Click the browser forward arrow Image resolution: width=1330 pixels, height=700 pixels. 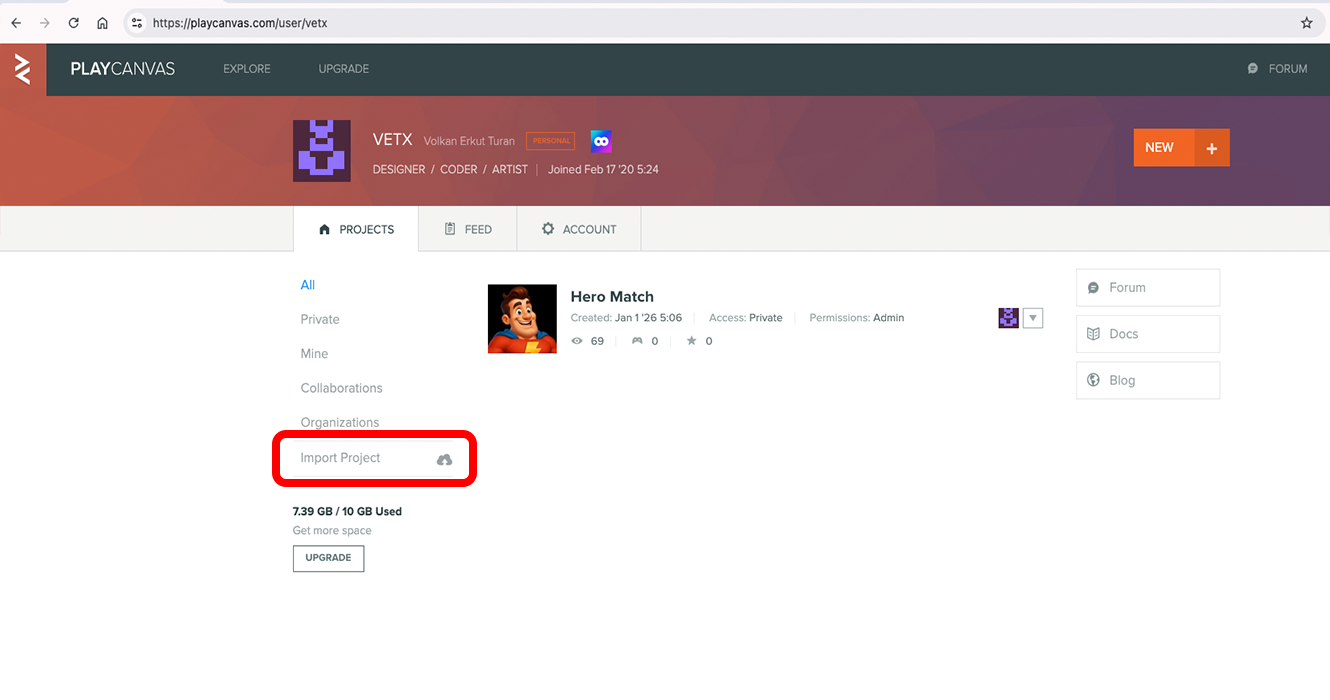pyautogui.click(x=44, y=22)
